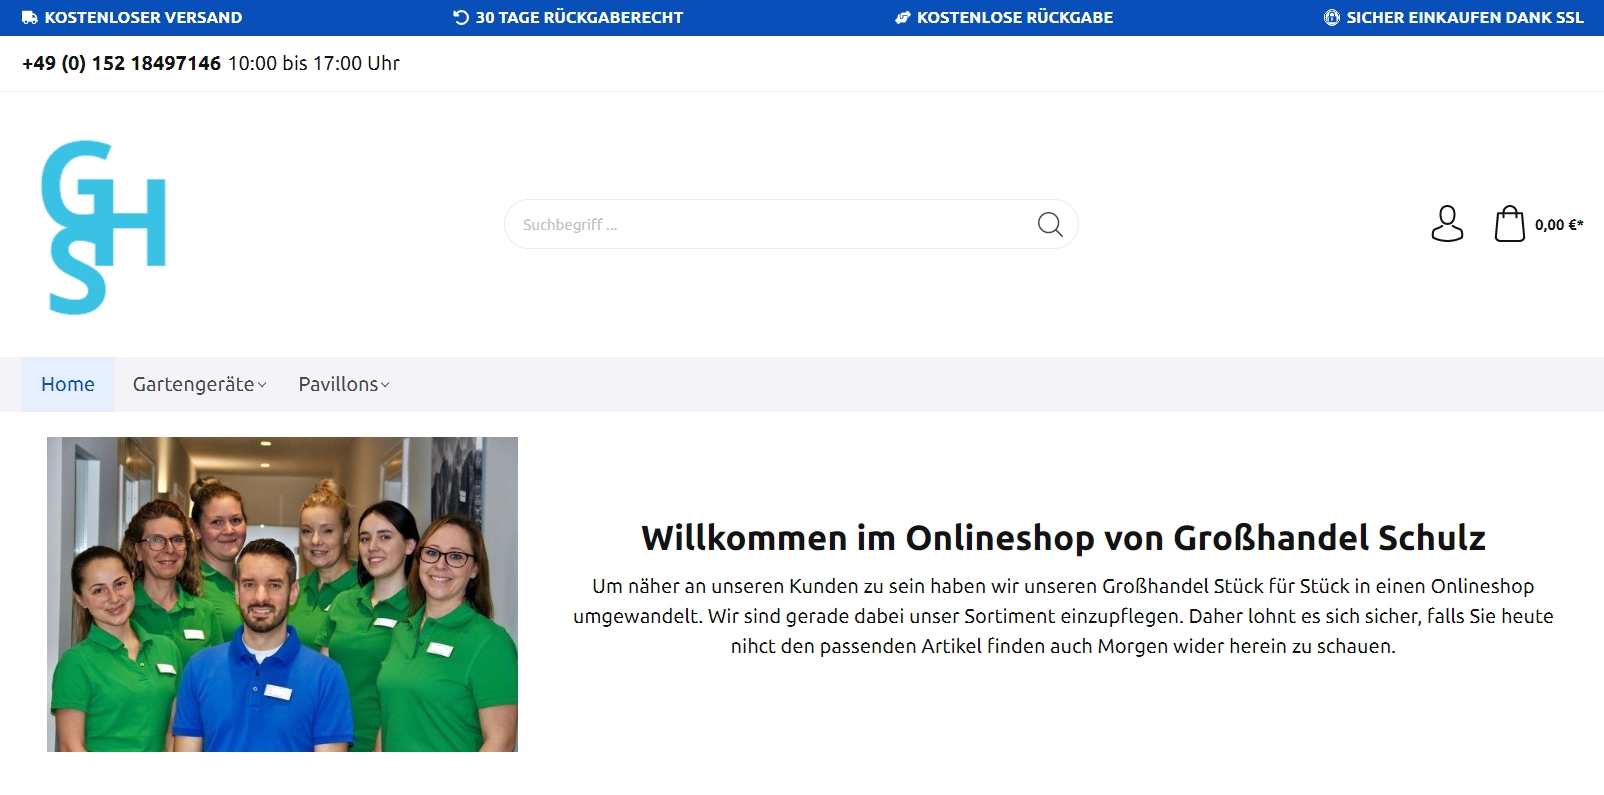The image size is (1604, 795).
Task: Go to the Home navigation tab
Action: [68, 384]
